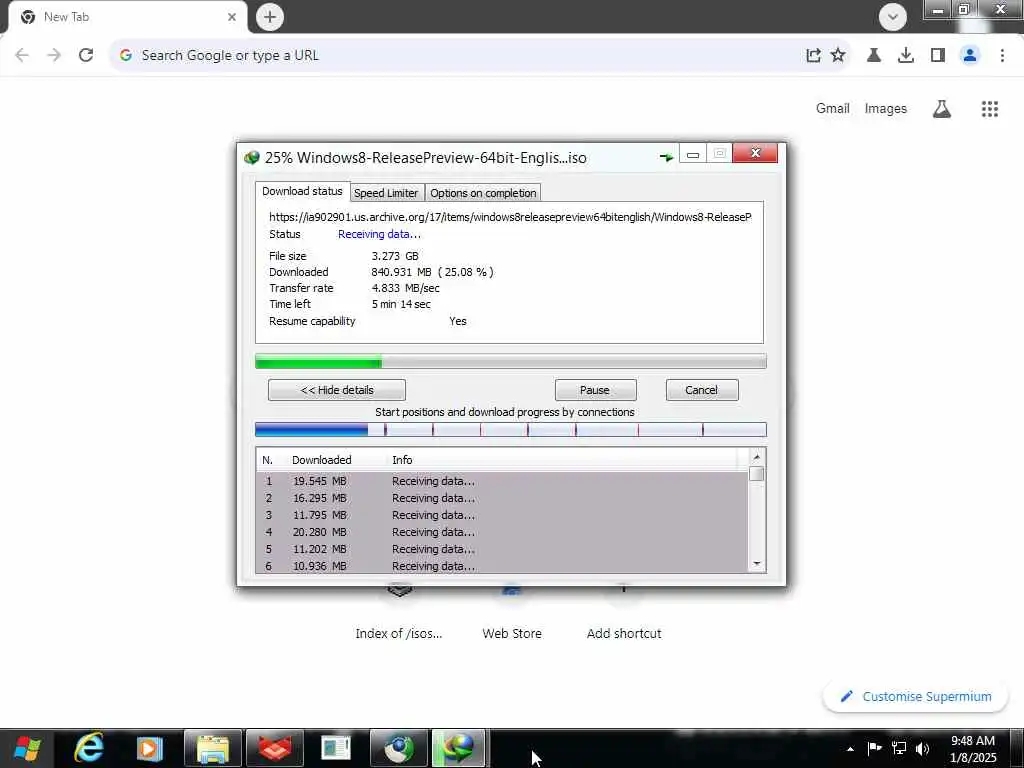Select connection row with 20.280 MB
1024x768 pixels.
[502, 532]
